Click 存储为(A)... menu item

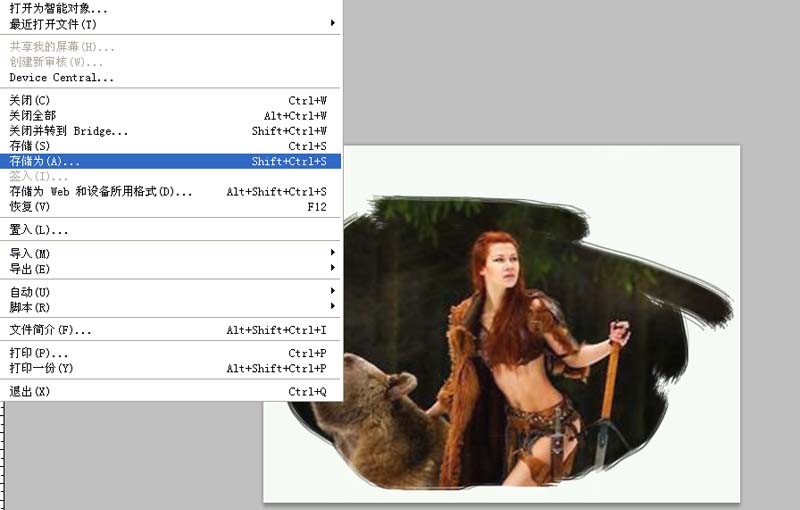click(x=45, y=161)
